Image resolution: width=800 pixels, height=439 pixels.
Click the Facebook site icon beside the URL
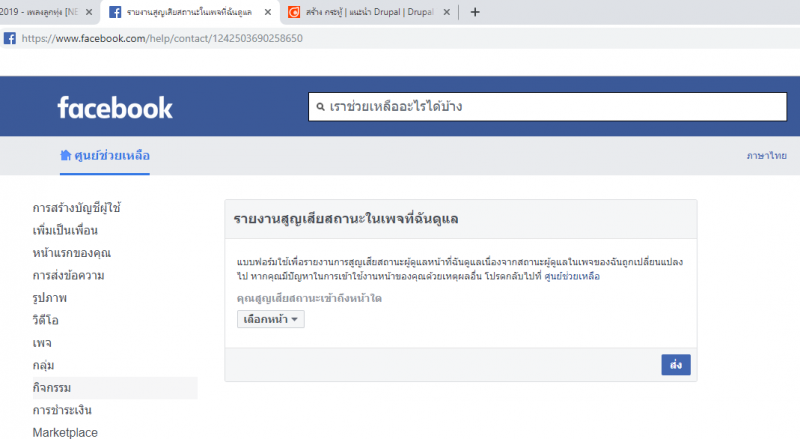coord(10,38)
